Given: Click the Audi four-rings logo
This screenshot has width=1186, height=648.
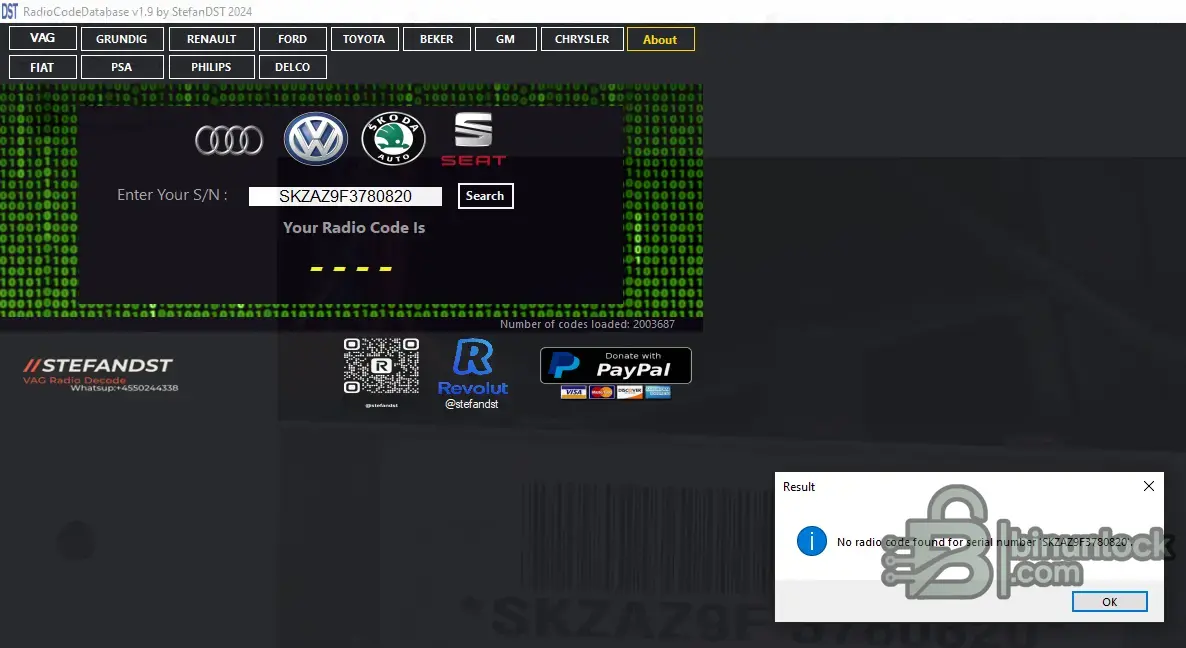Looking at the screenshot, I should (229, 140).
